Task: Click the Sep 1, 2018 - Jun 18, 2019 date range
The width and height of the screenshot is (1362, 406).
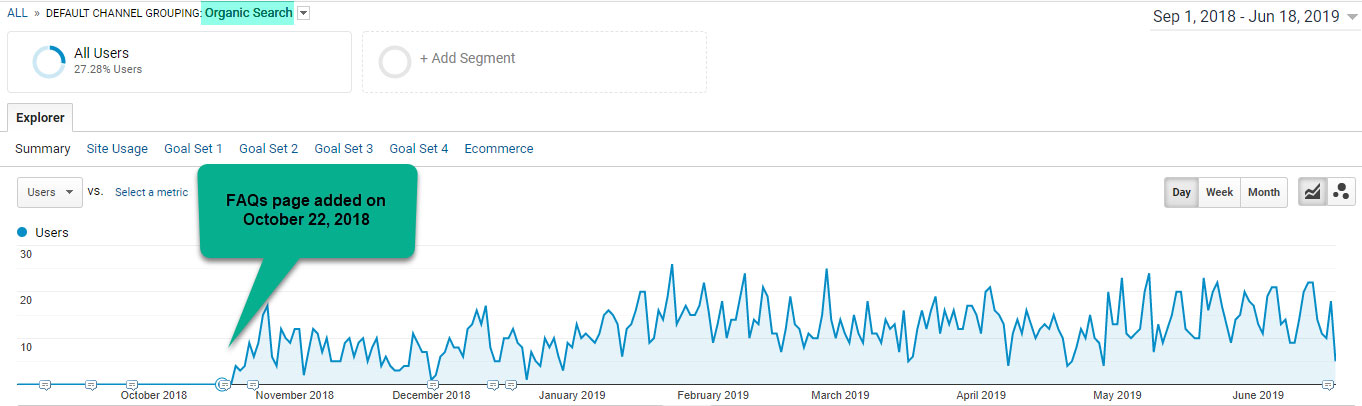Action: [x=1245, y=17]
